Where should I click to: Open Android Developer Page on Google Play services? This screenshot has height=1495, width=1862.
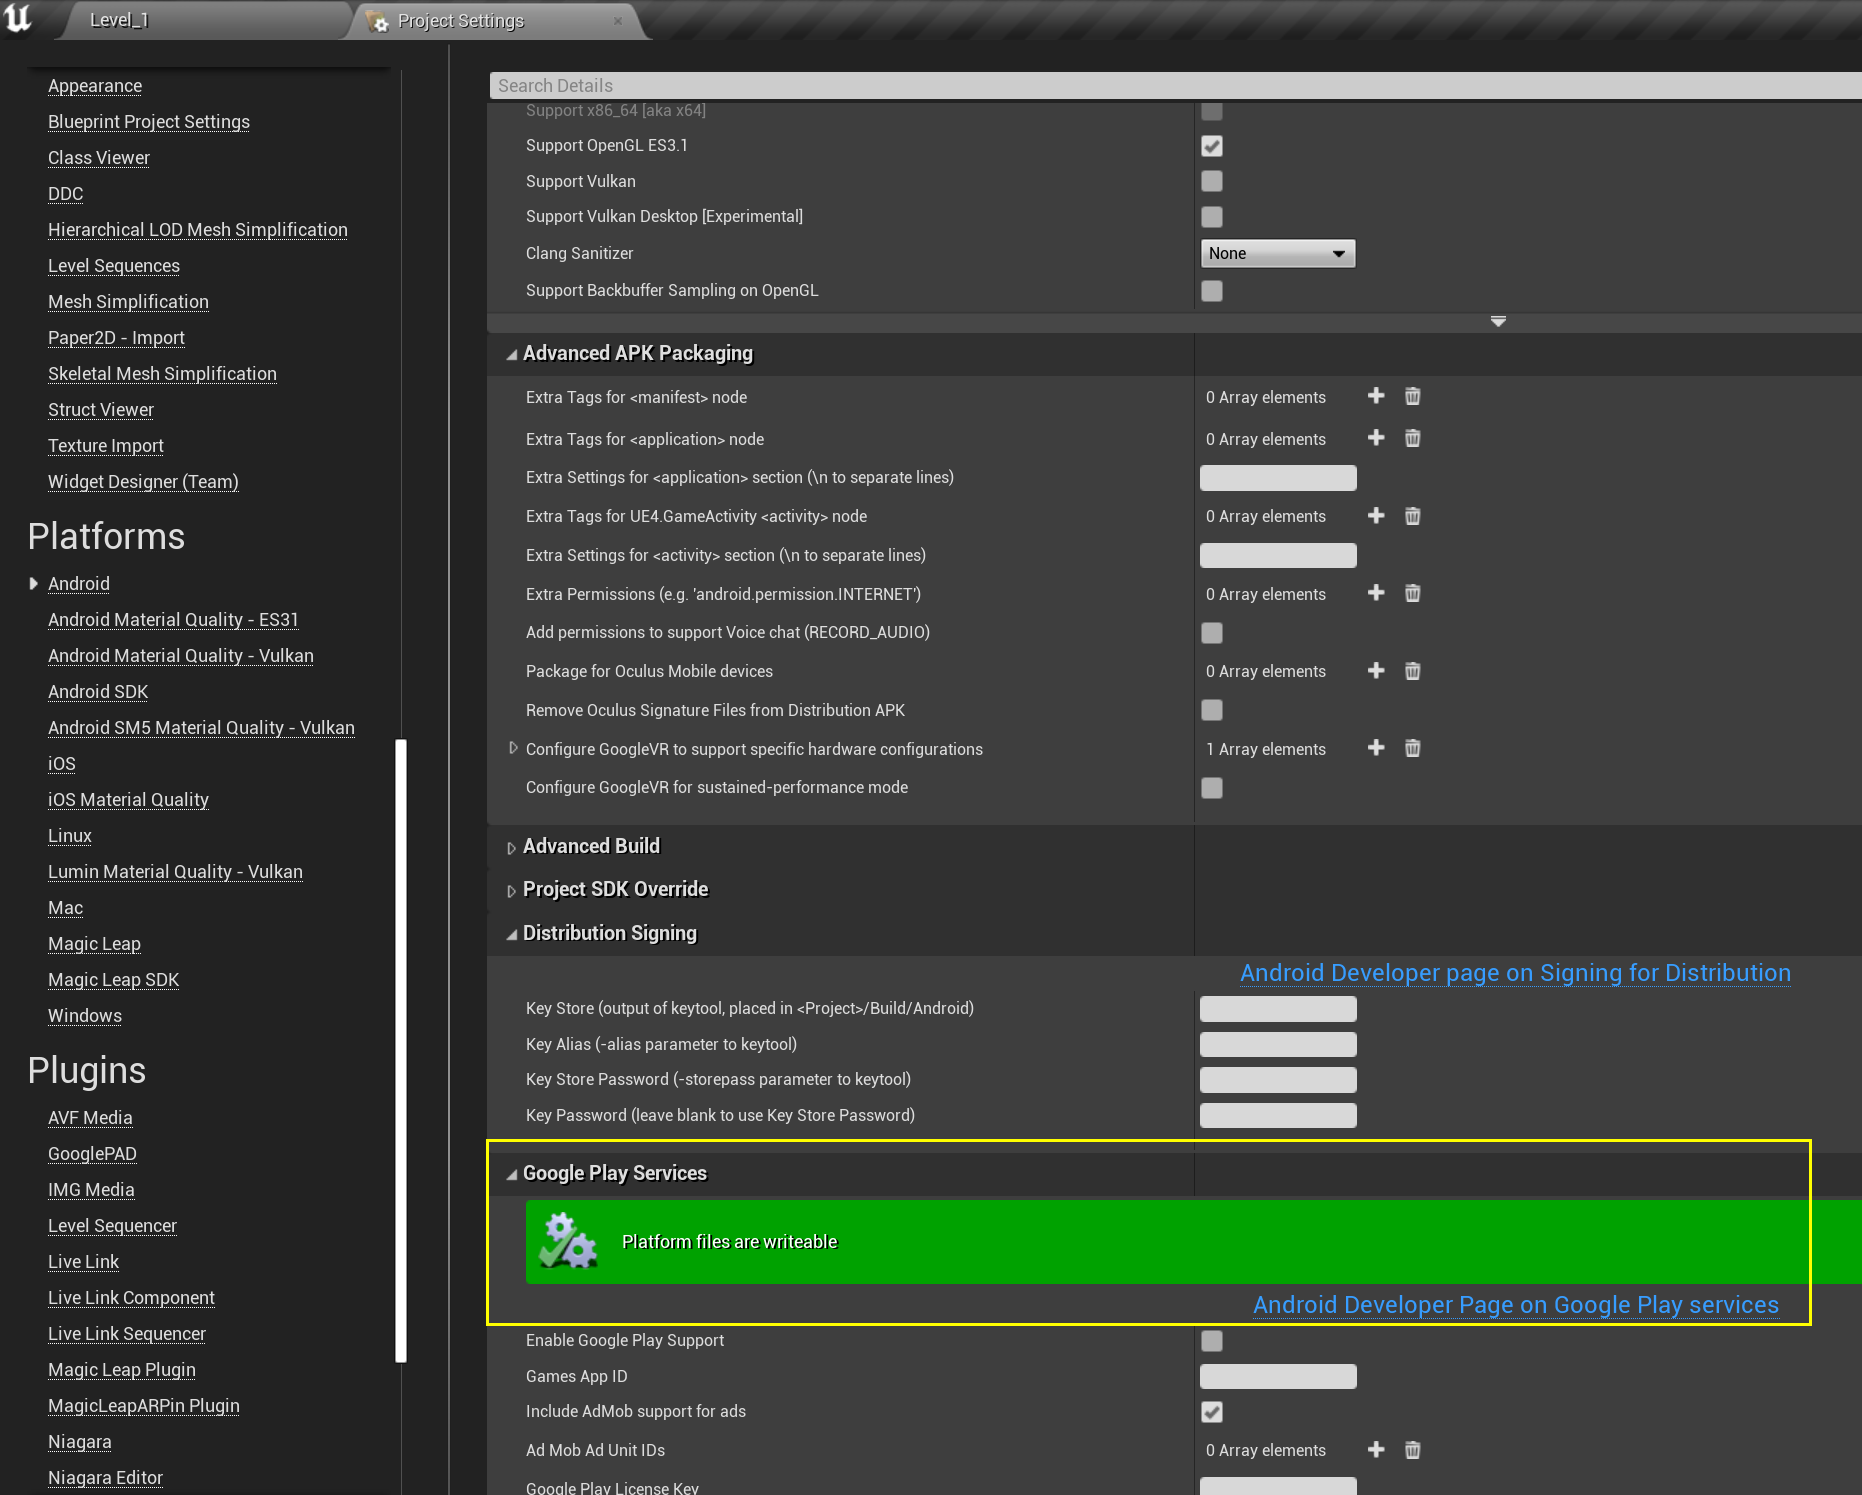(x=1516, y=1305)
